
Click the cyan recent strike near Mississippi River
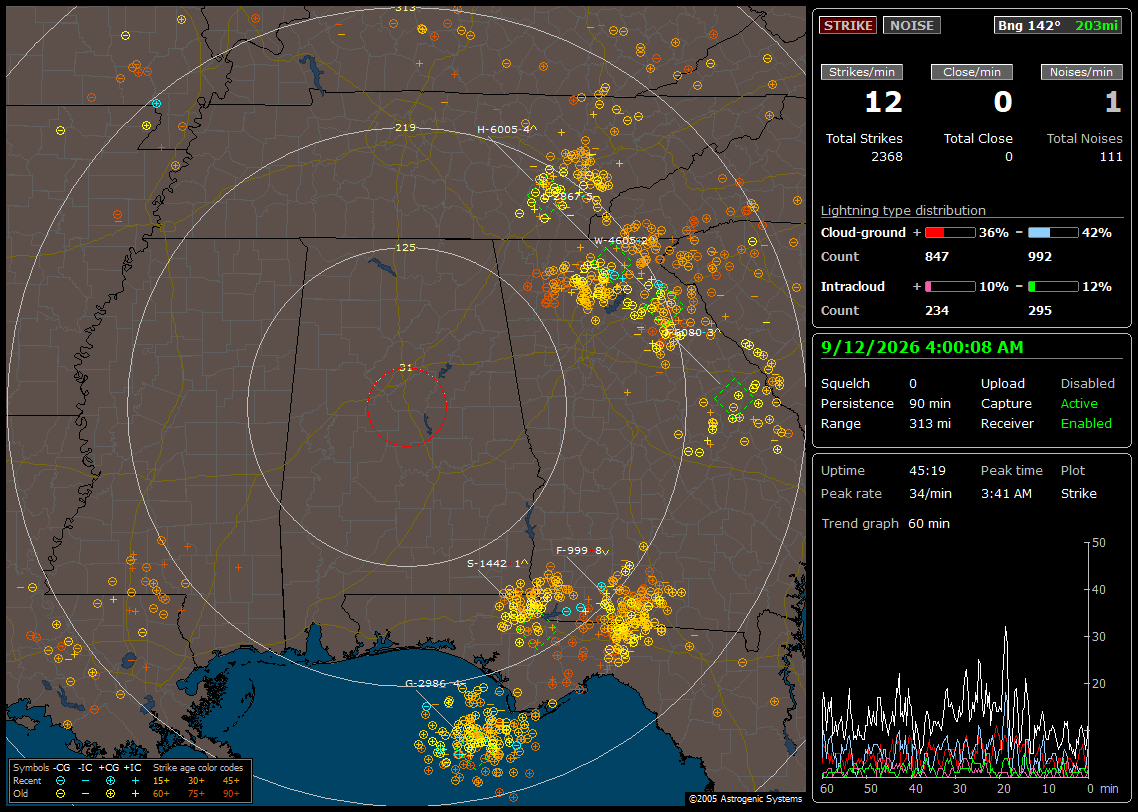(156, 104)
